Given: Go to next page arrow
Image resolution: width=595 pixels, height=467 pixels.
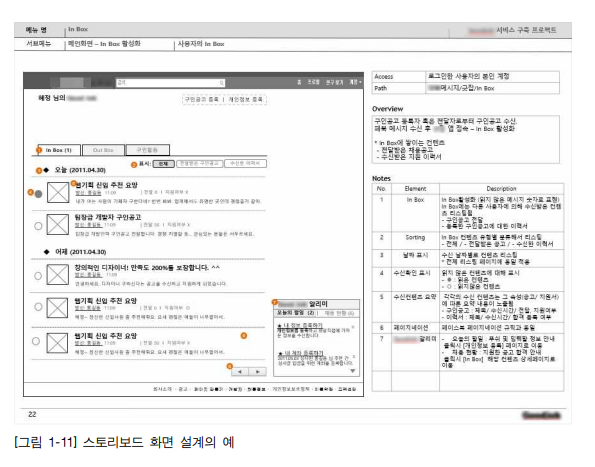Looking at the screenshot, I should 258,372.
